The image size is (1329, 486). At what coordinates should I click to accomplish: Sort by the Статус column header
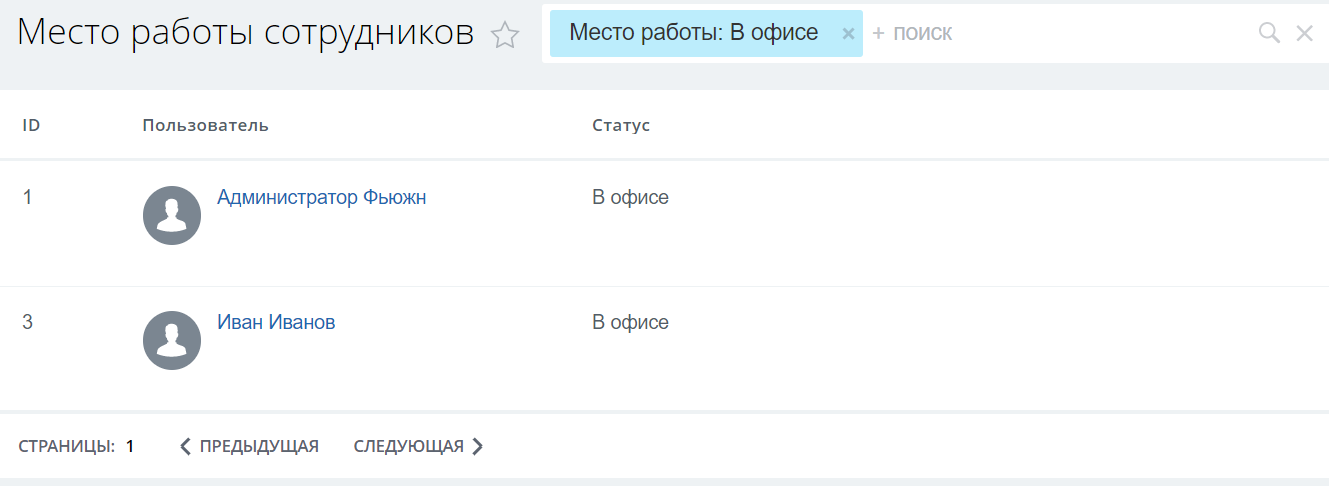click(621, 125)
